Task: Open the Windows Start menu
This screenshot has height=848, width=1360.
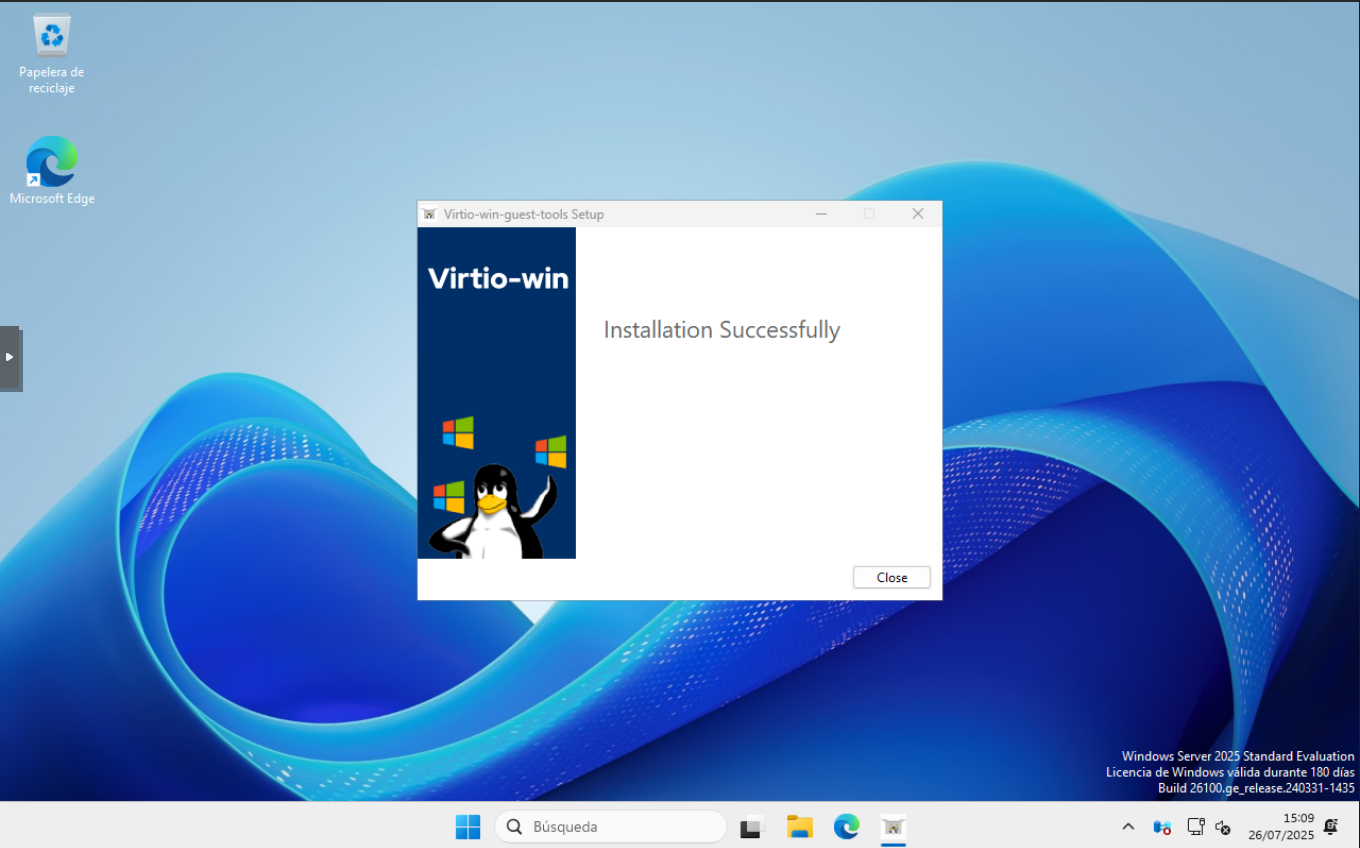Action: 468,827
